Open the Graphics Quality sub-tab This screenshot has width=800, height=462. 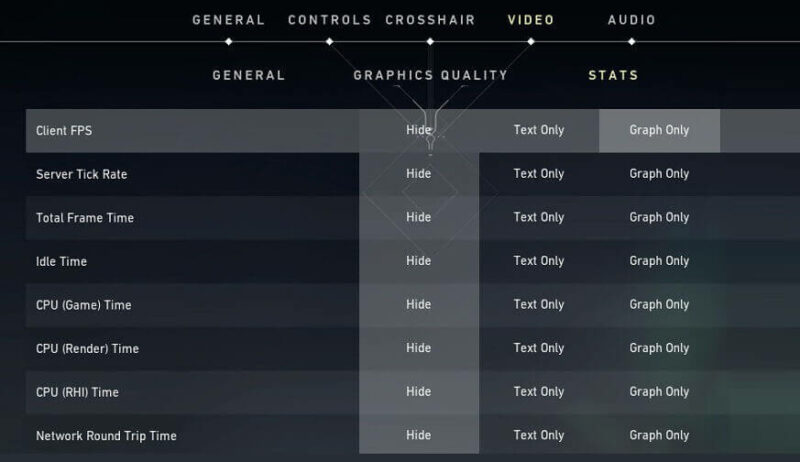(x=431, y=75)
